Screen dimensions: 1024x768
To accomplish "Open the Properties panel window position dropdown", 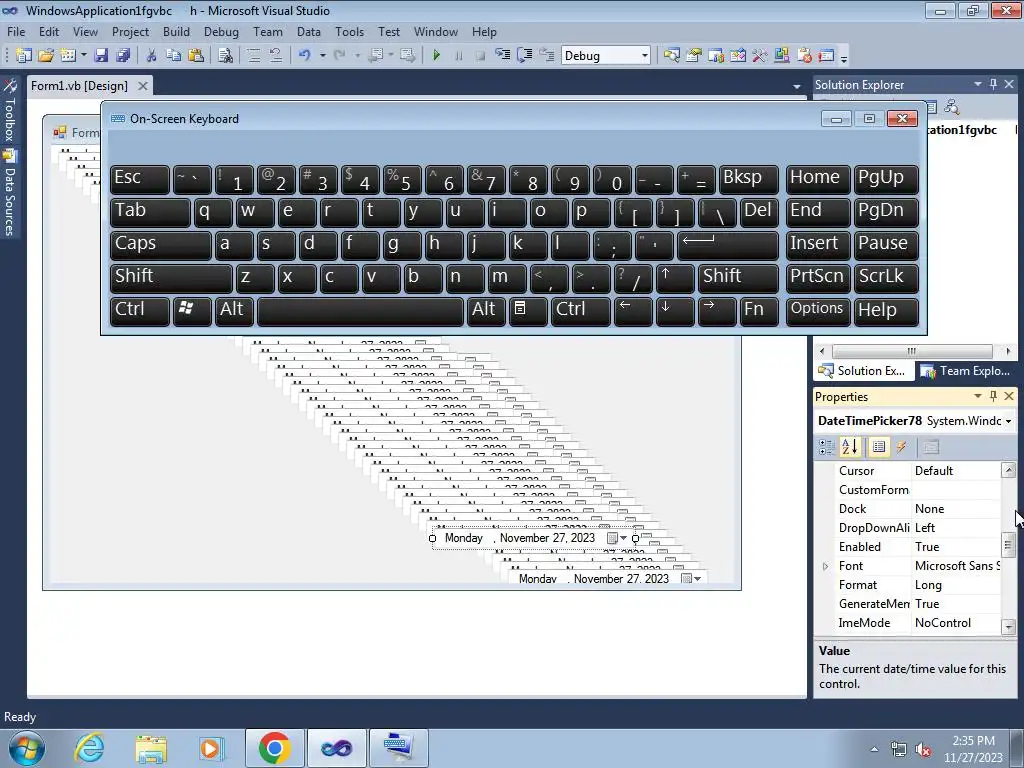I will pyautogui.click(x=978, y=396).
